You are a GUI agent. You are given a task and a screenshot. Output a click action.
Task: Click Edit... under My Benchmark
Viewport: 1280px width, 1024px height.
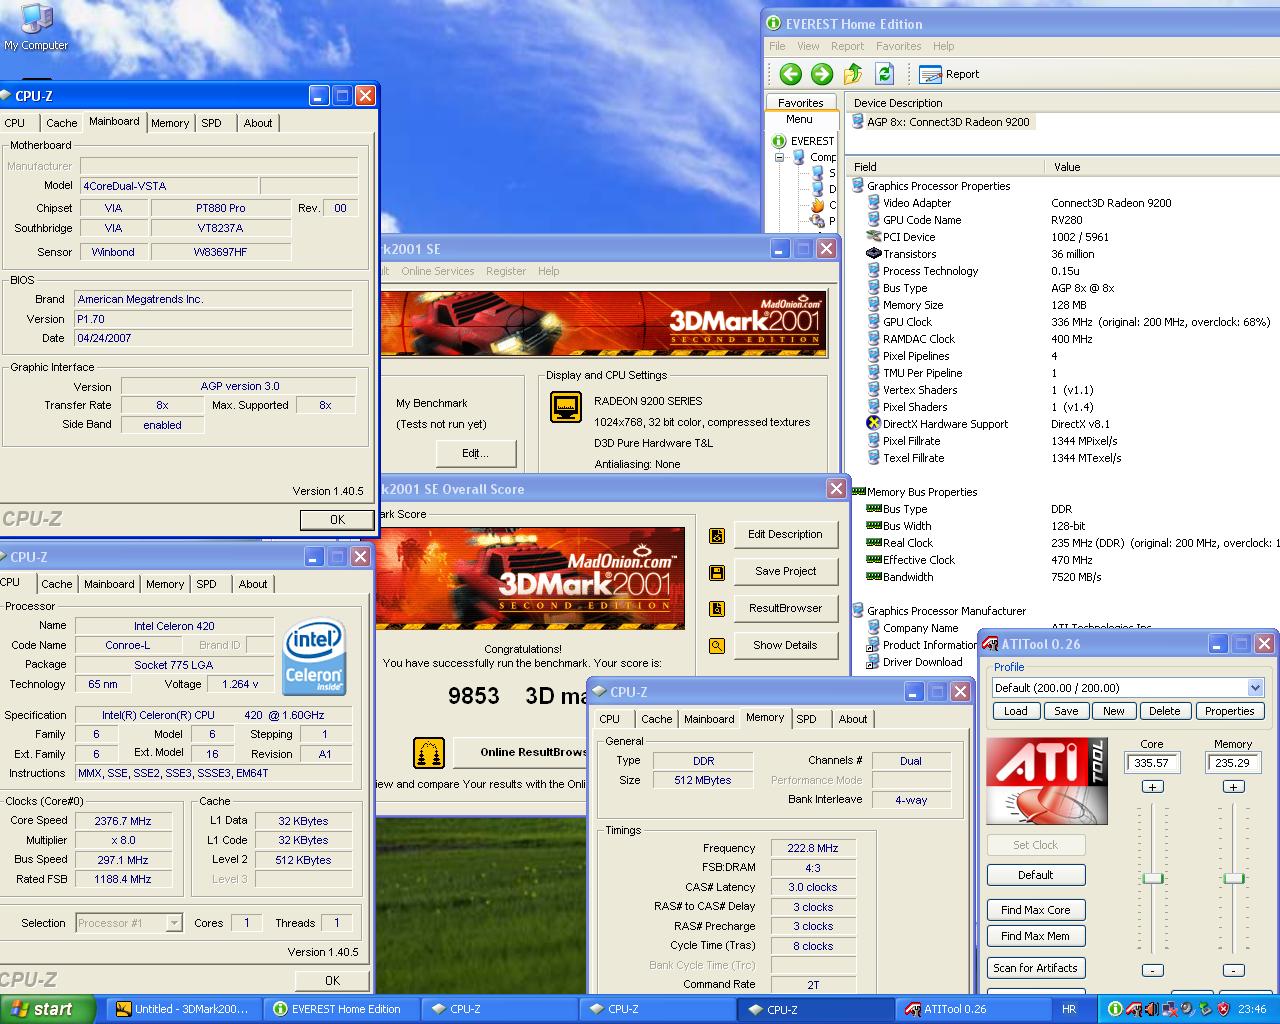[475, 453]
